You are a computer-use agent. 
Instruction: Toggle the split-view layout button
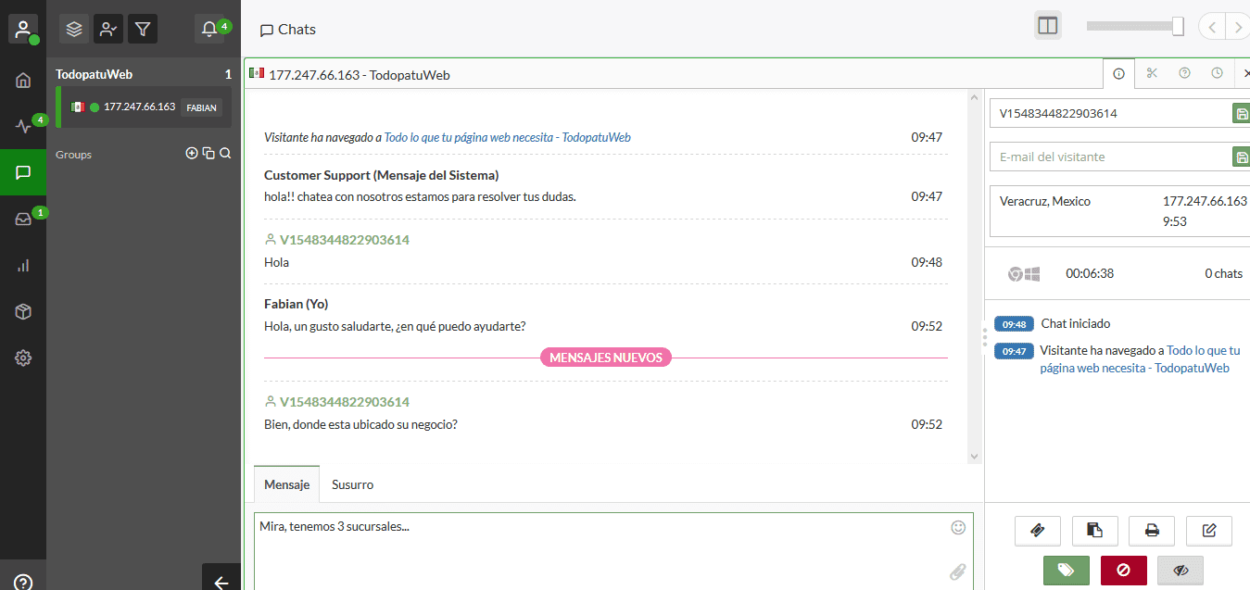coord(1048,27)
